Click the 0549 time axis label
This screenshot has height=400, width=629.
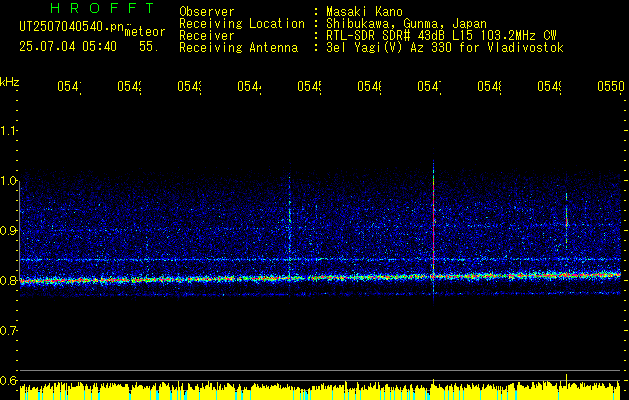point(550,86)
